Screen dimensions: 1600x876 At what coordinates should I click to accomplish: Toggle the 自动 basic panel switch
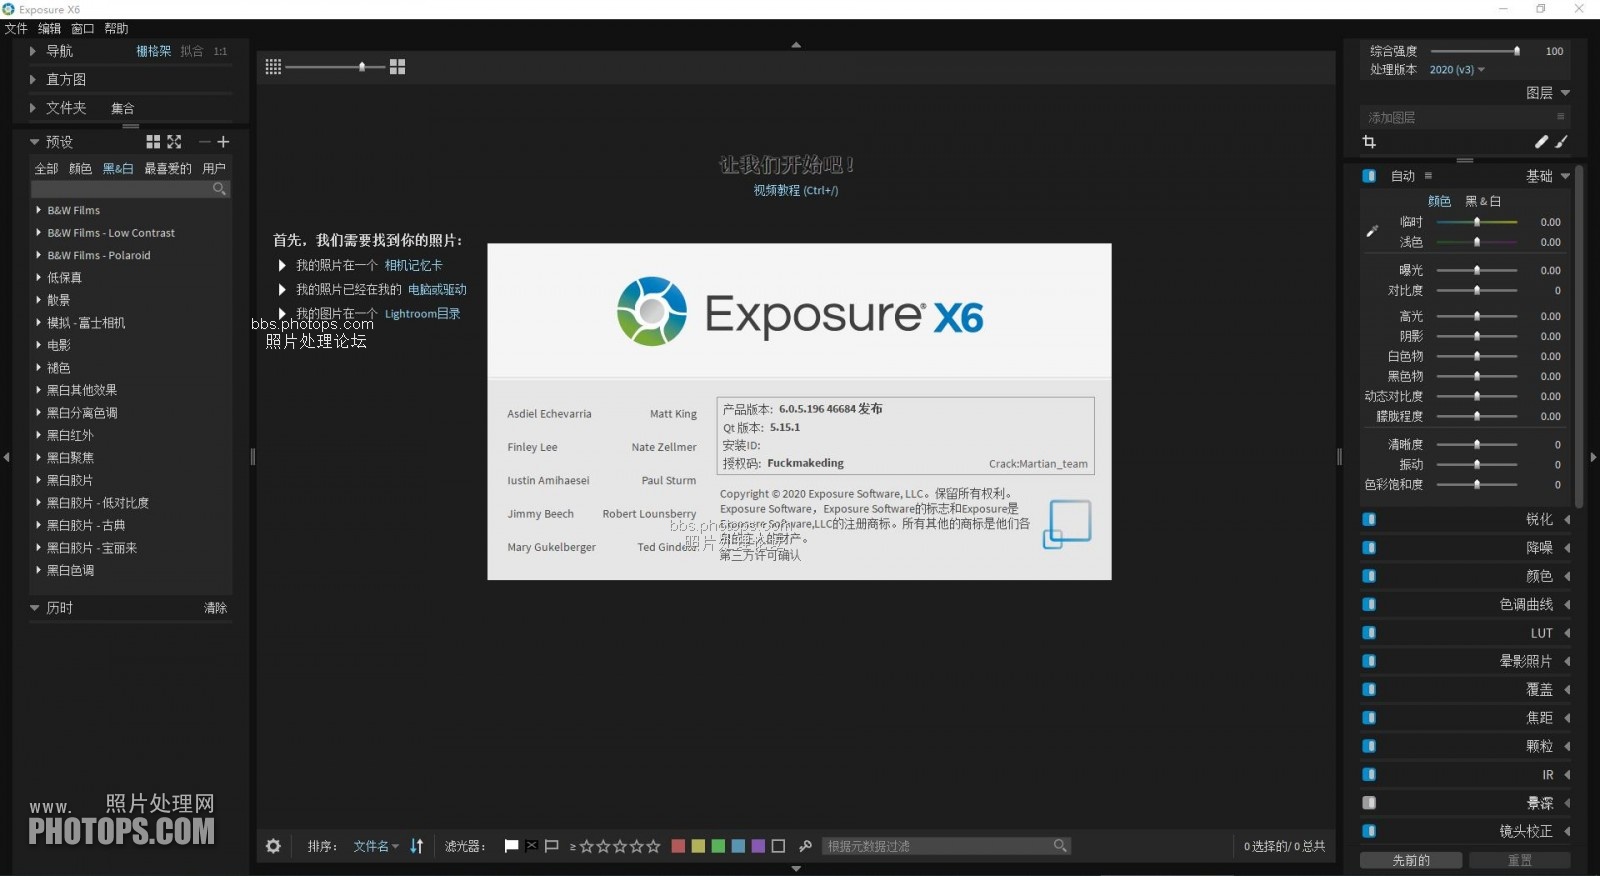(1369, 176)
